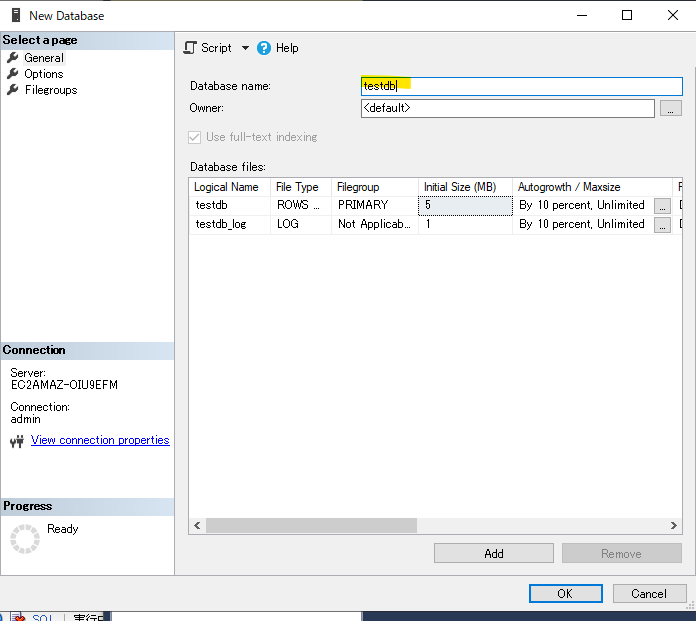Click the Script icon in toolbar

[x=190, y=47]
